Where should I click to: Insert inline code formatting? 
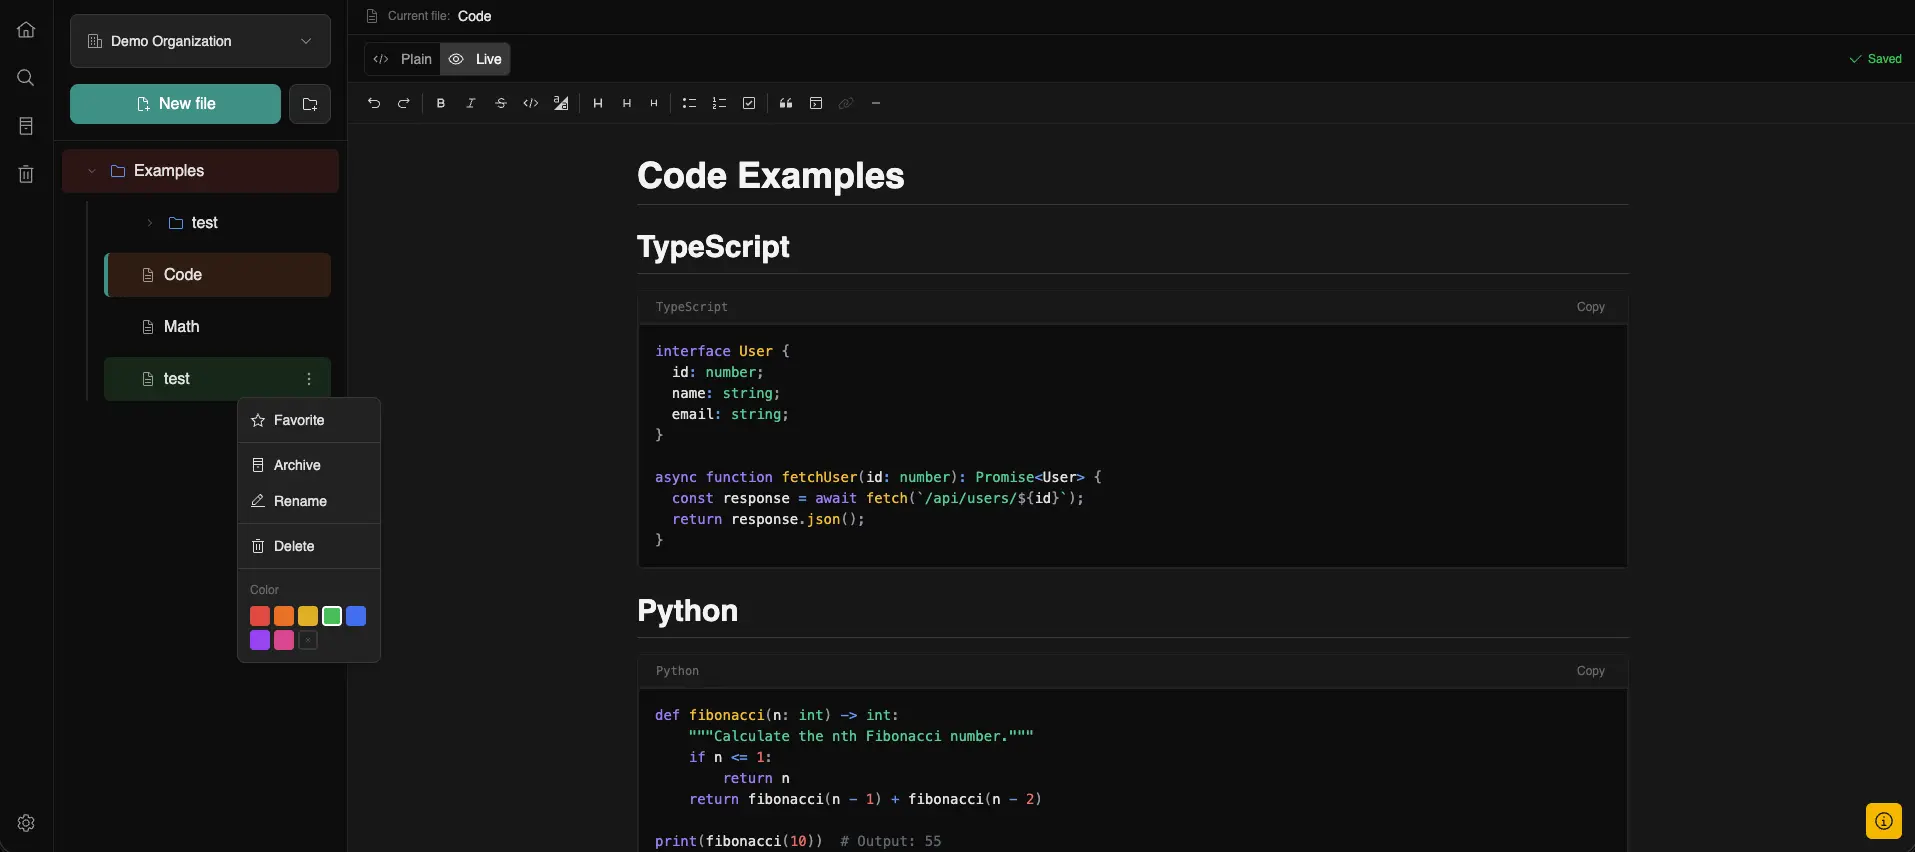pos(531,103)
